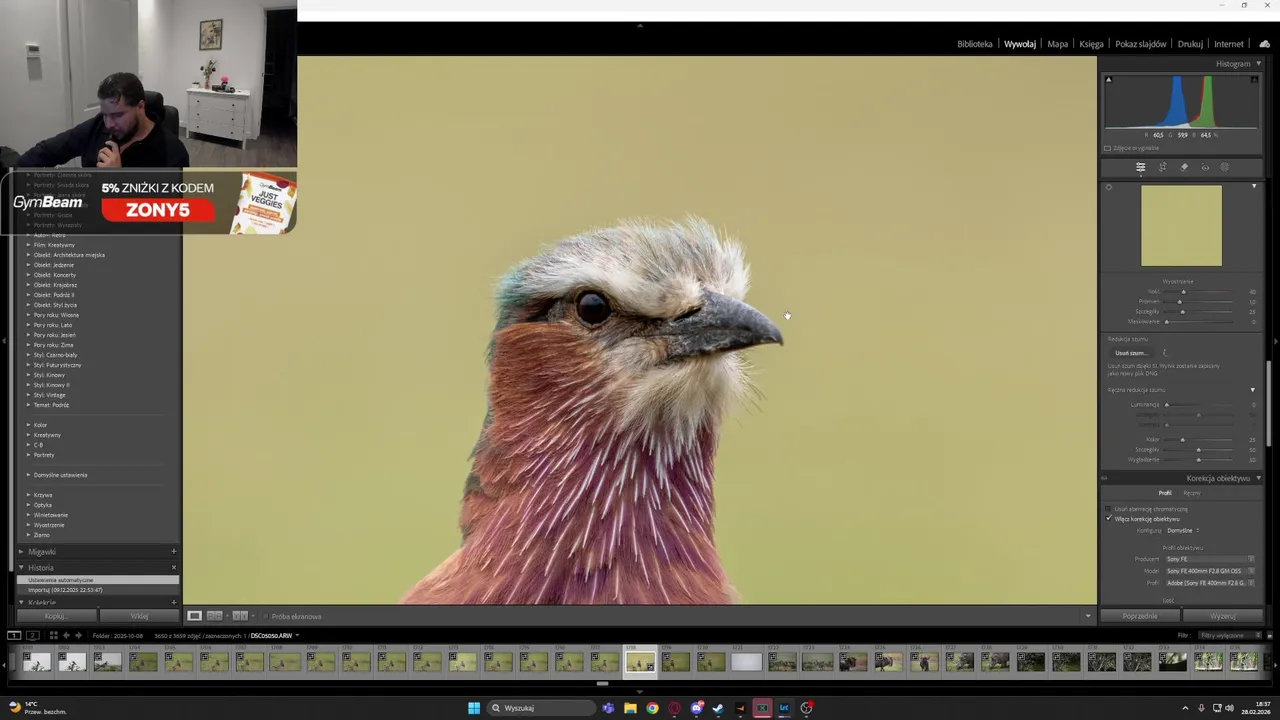
Task: Adjust Luminancja noise slider
Action: point(1198,405)
